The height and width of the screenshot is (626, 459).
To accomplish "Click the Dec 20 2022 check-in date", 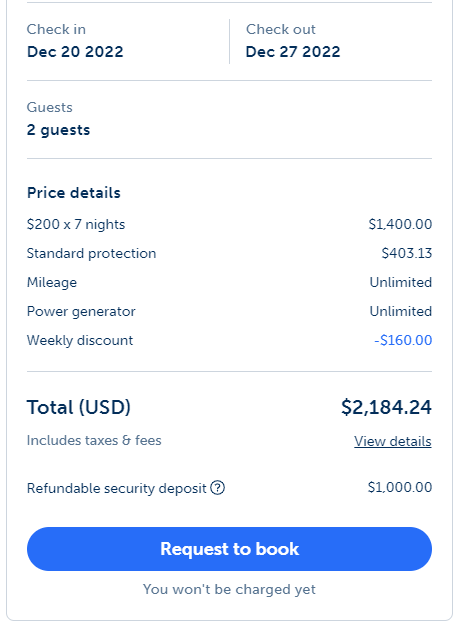I will pos(75,52).
